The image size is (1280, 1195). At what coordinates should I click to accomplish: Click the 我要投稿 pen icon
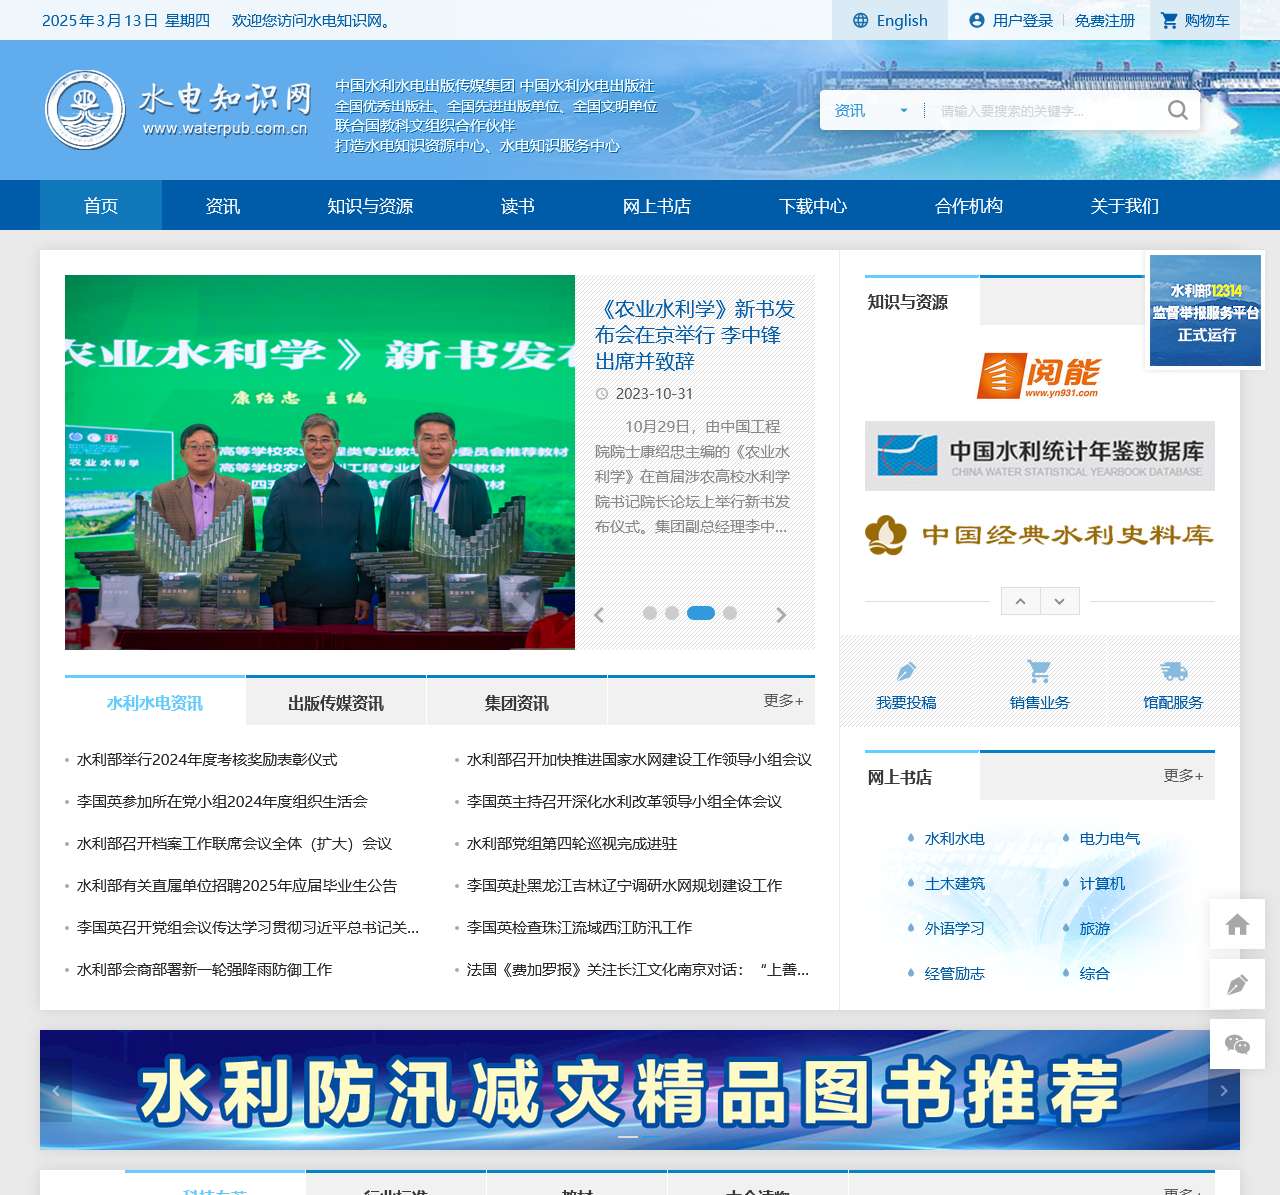tap(906, 671)
